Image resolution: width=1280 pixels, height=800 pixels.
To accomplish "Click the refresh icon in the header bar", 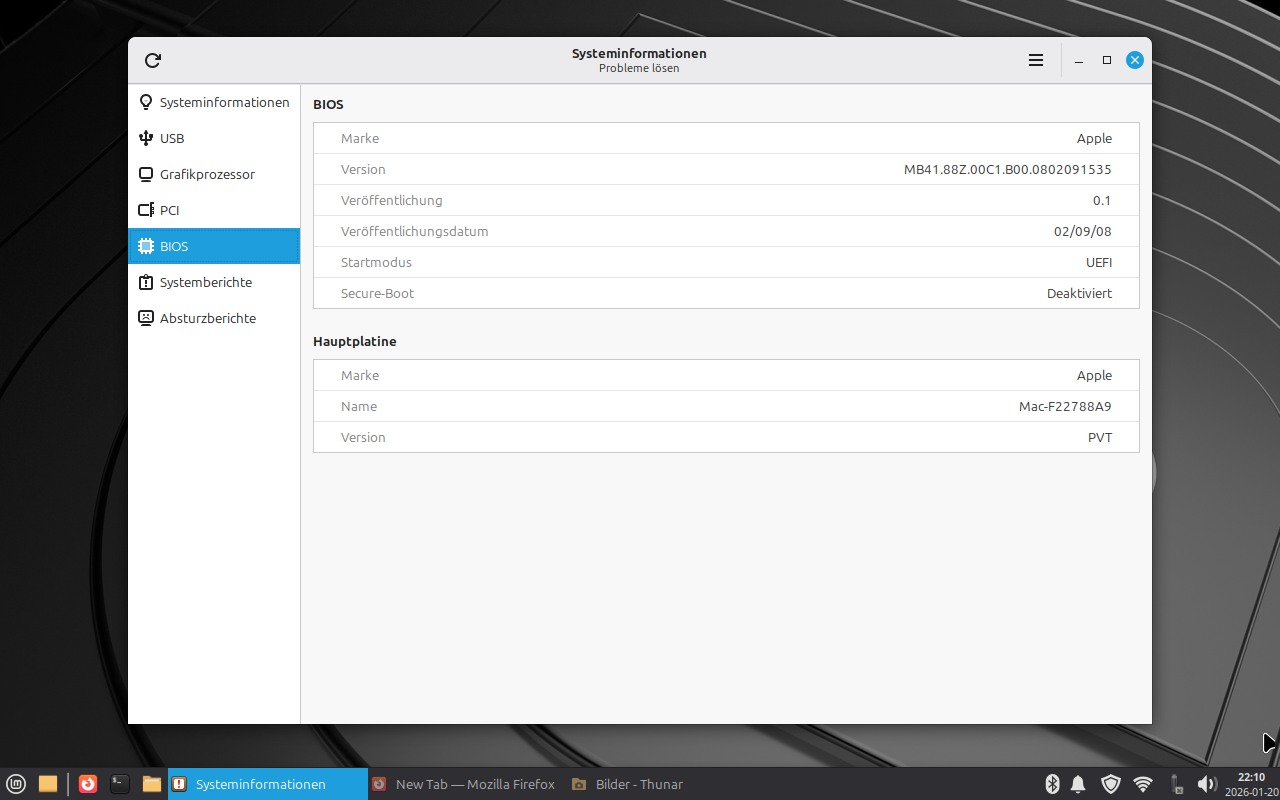I will [x=153, y=61].
